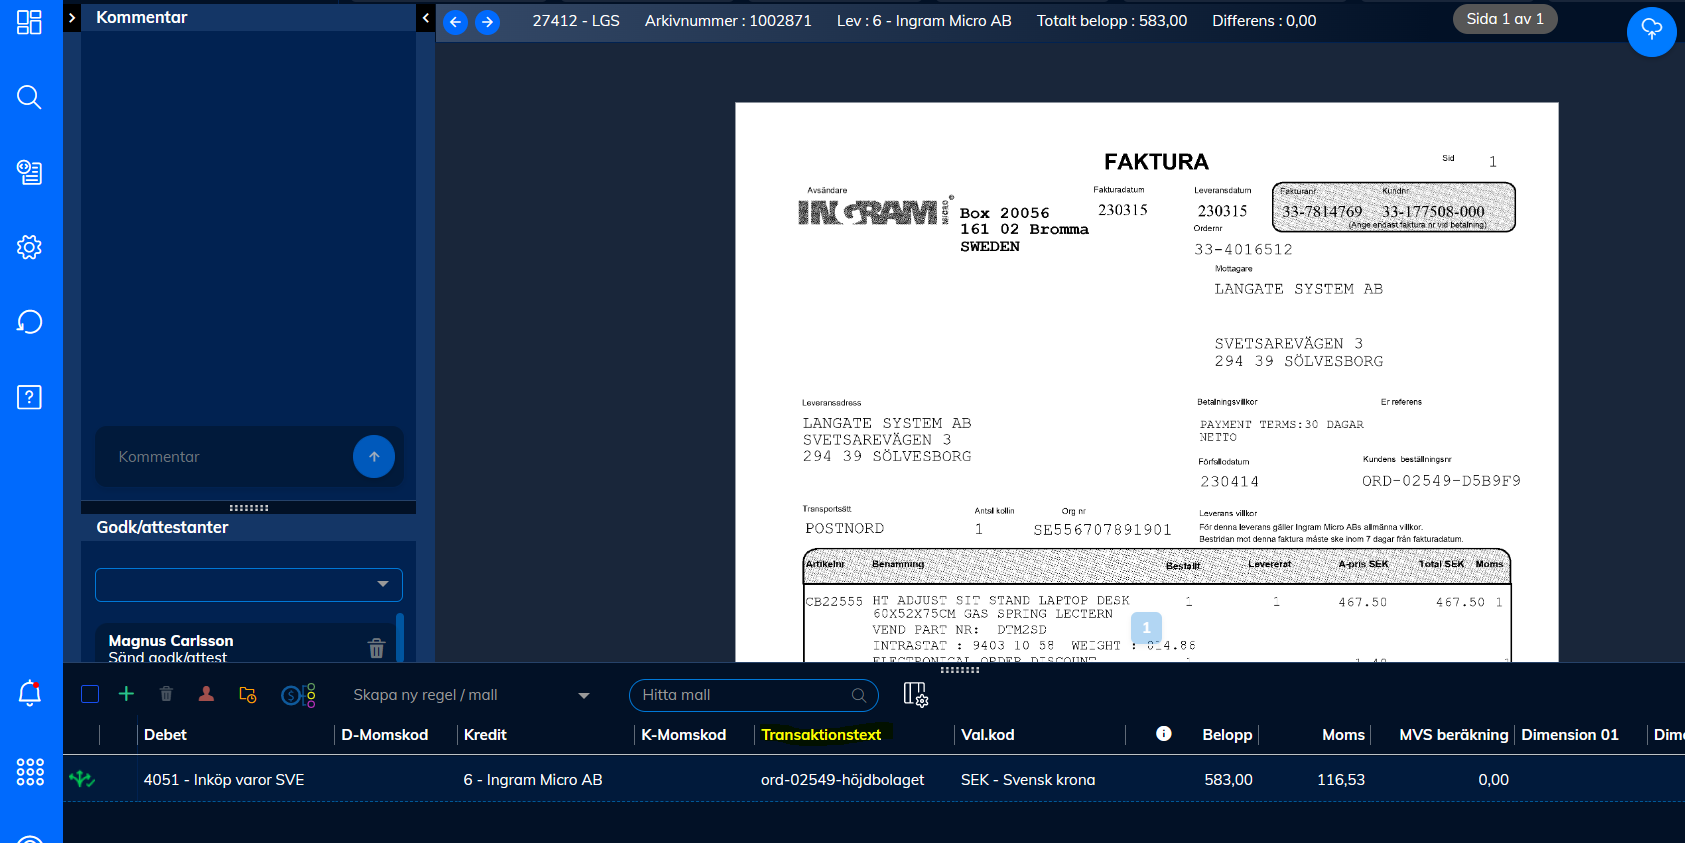Screen dimensions: 1685x843
Task: Open the notifications bell
Action: [x=29, y=693]
